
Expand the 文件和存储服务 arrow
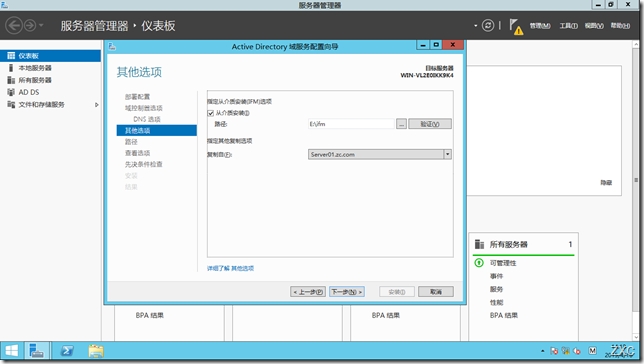(97, 105)
